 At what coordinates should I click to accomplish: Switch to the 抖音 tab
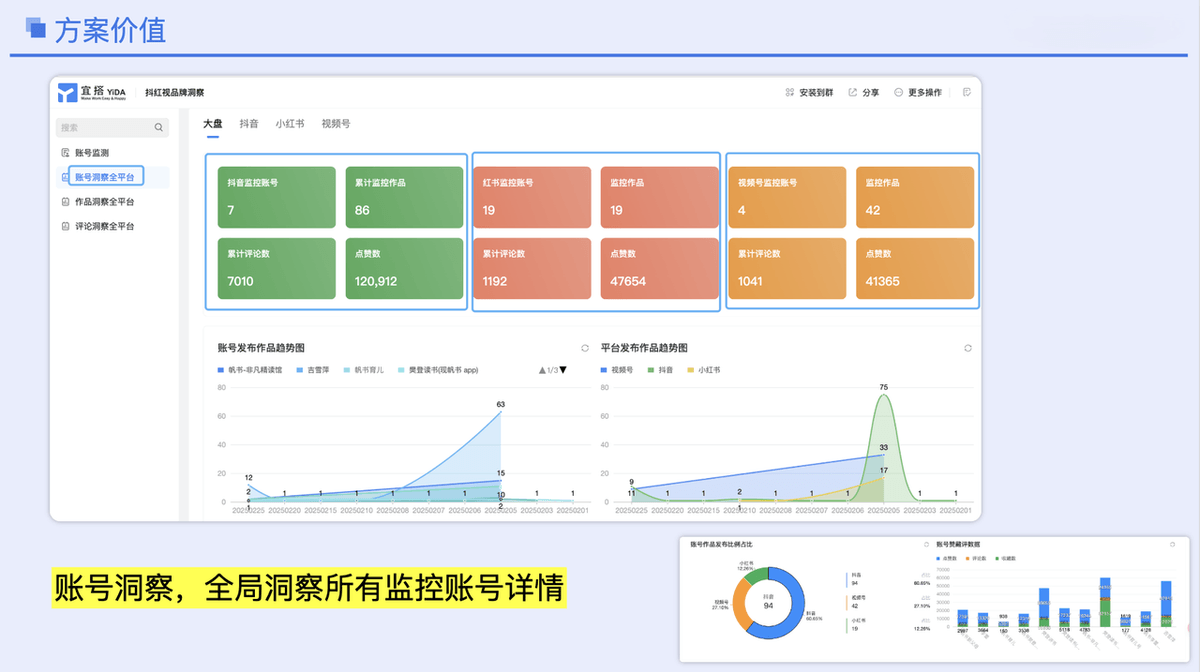tap(248, 123)
